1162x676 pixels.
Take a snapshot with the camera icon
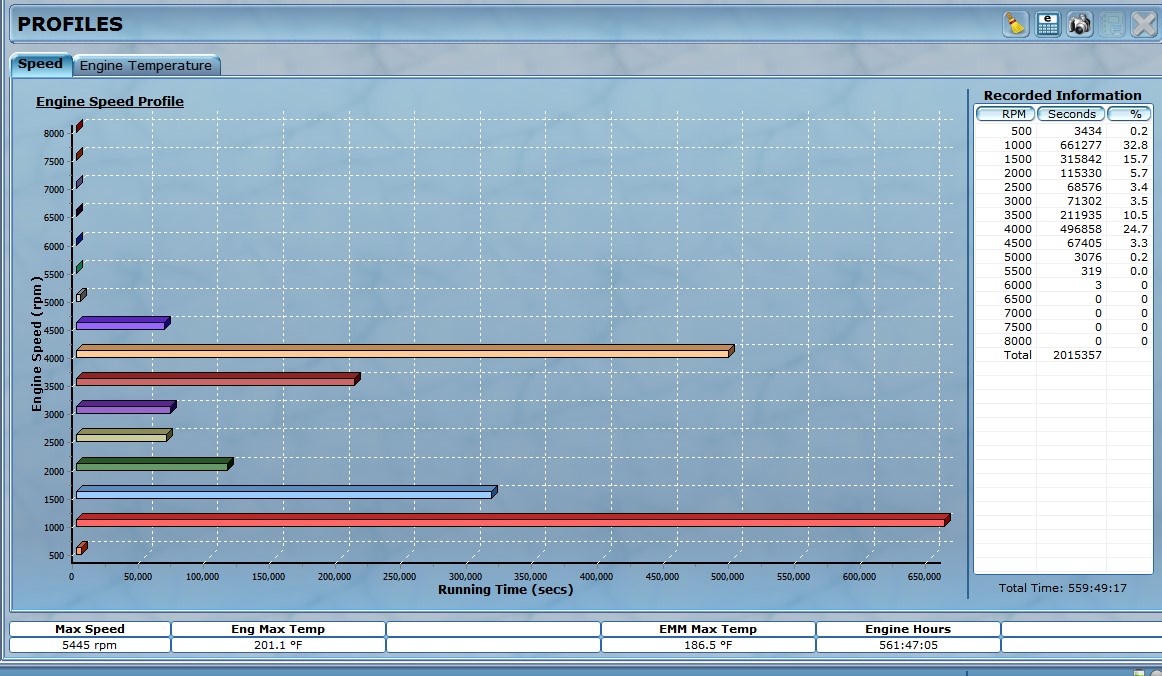[1080, 24]
